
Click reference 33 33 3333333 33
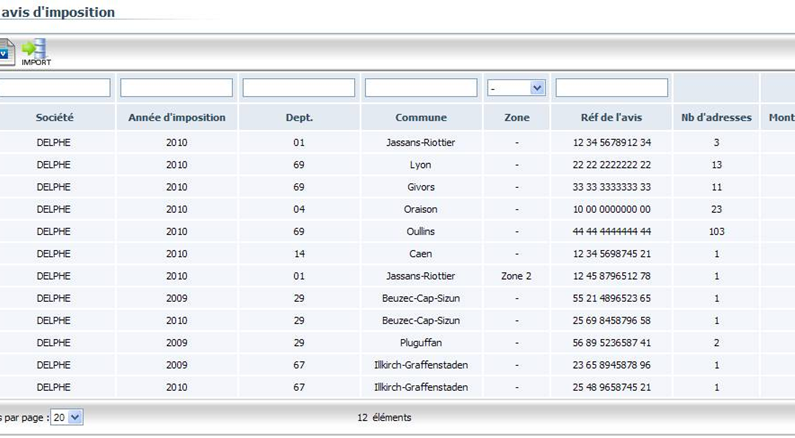tap(611, 187)
